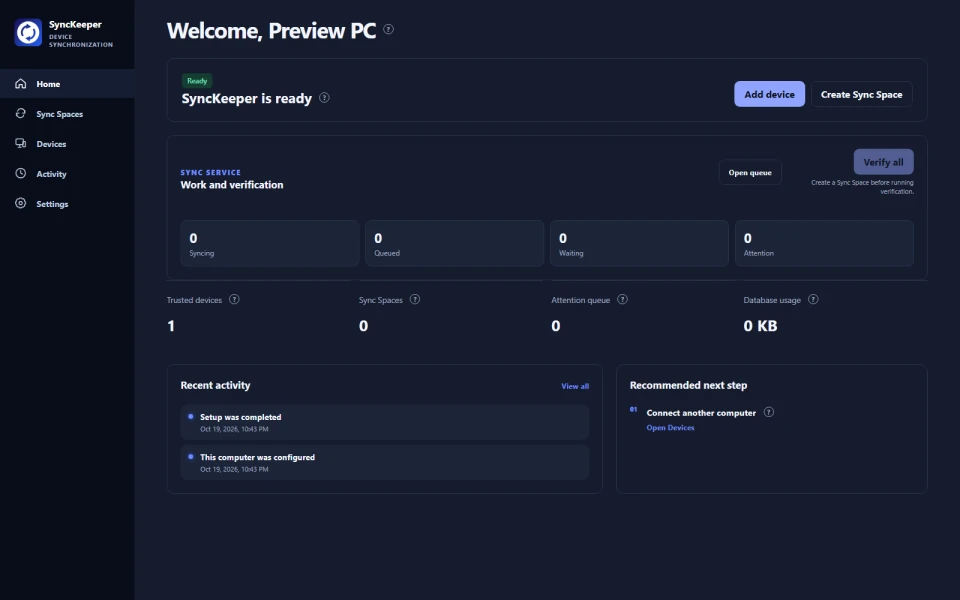Go to Home in the sidebar
960x600 pixels.
point(67,84)
